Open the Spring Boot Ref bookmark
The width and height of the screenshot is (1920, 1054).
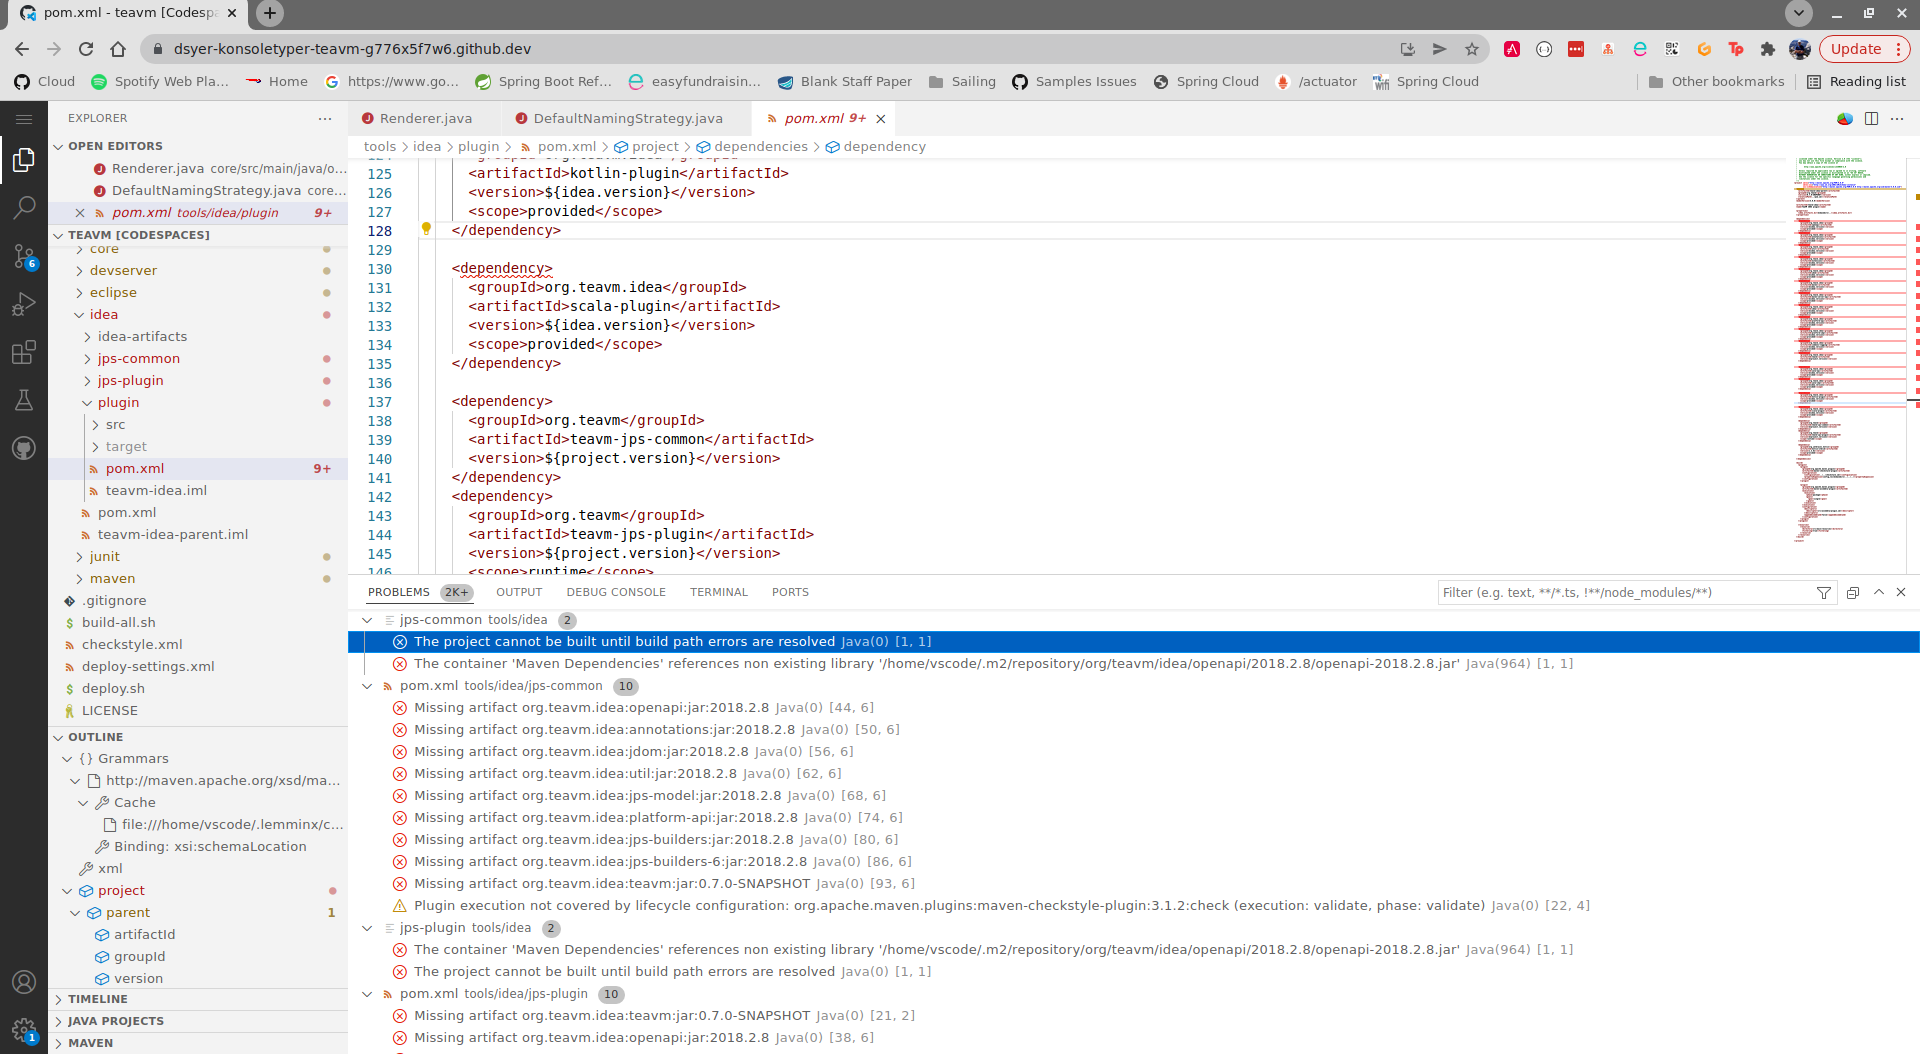[543, 82]
